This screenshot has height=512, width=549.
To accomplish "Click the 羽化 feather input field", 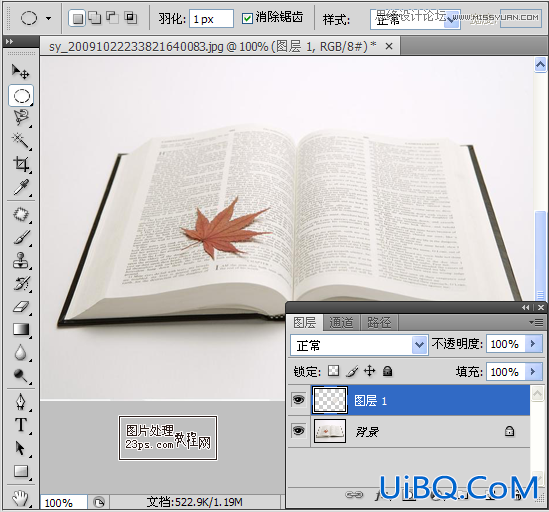I will tap(211, 19).
